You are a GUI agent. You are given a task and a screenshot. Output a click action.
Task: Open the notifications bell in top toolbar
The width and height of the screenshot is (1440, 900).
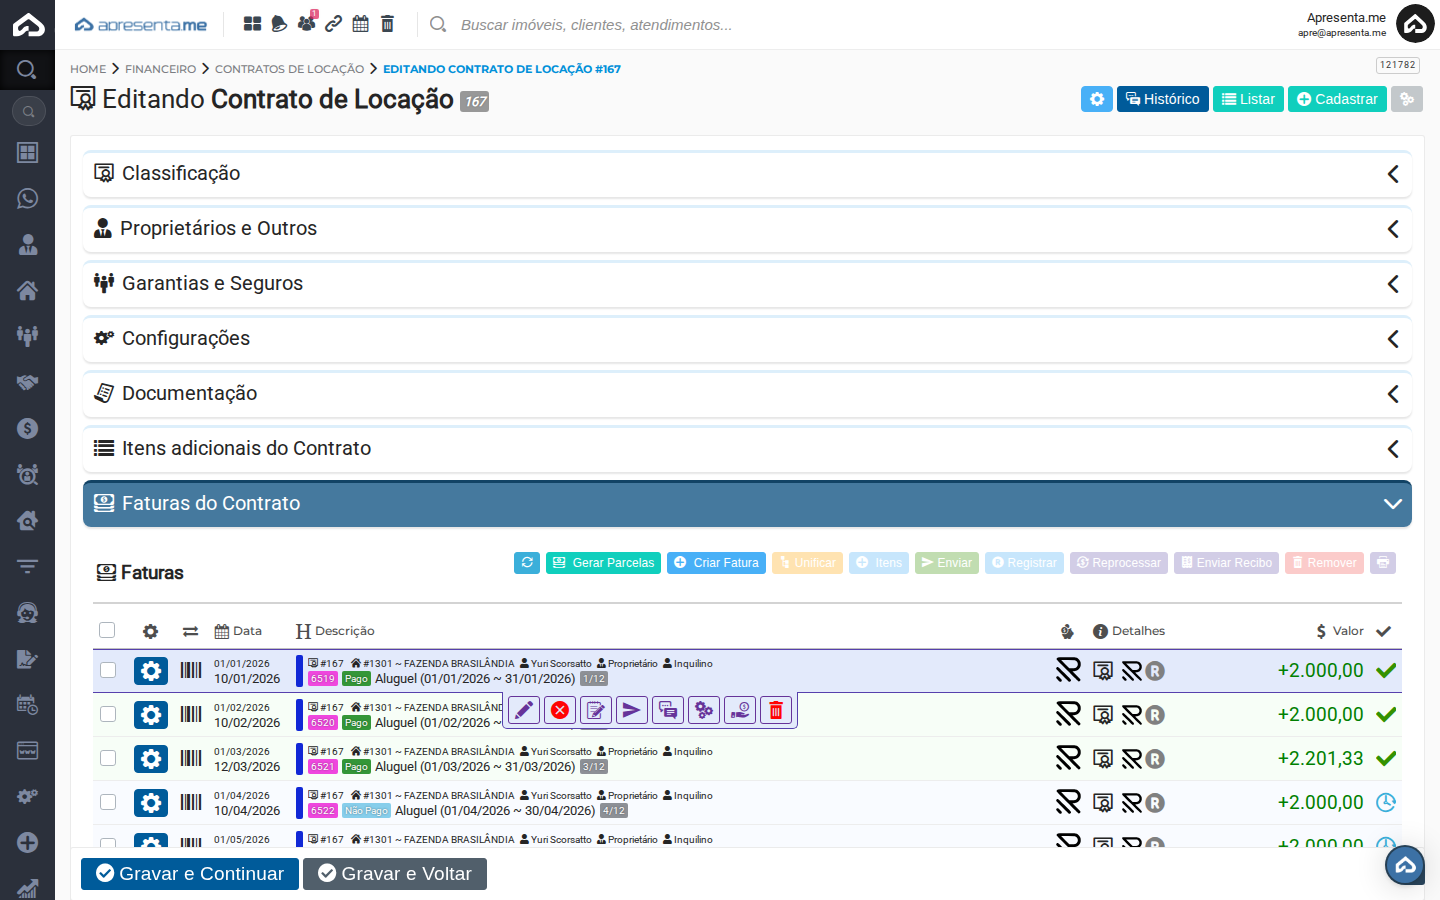[280, 24]
